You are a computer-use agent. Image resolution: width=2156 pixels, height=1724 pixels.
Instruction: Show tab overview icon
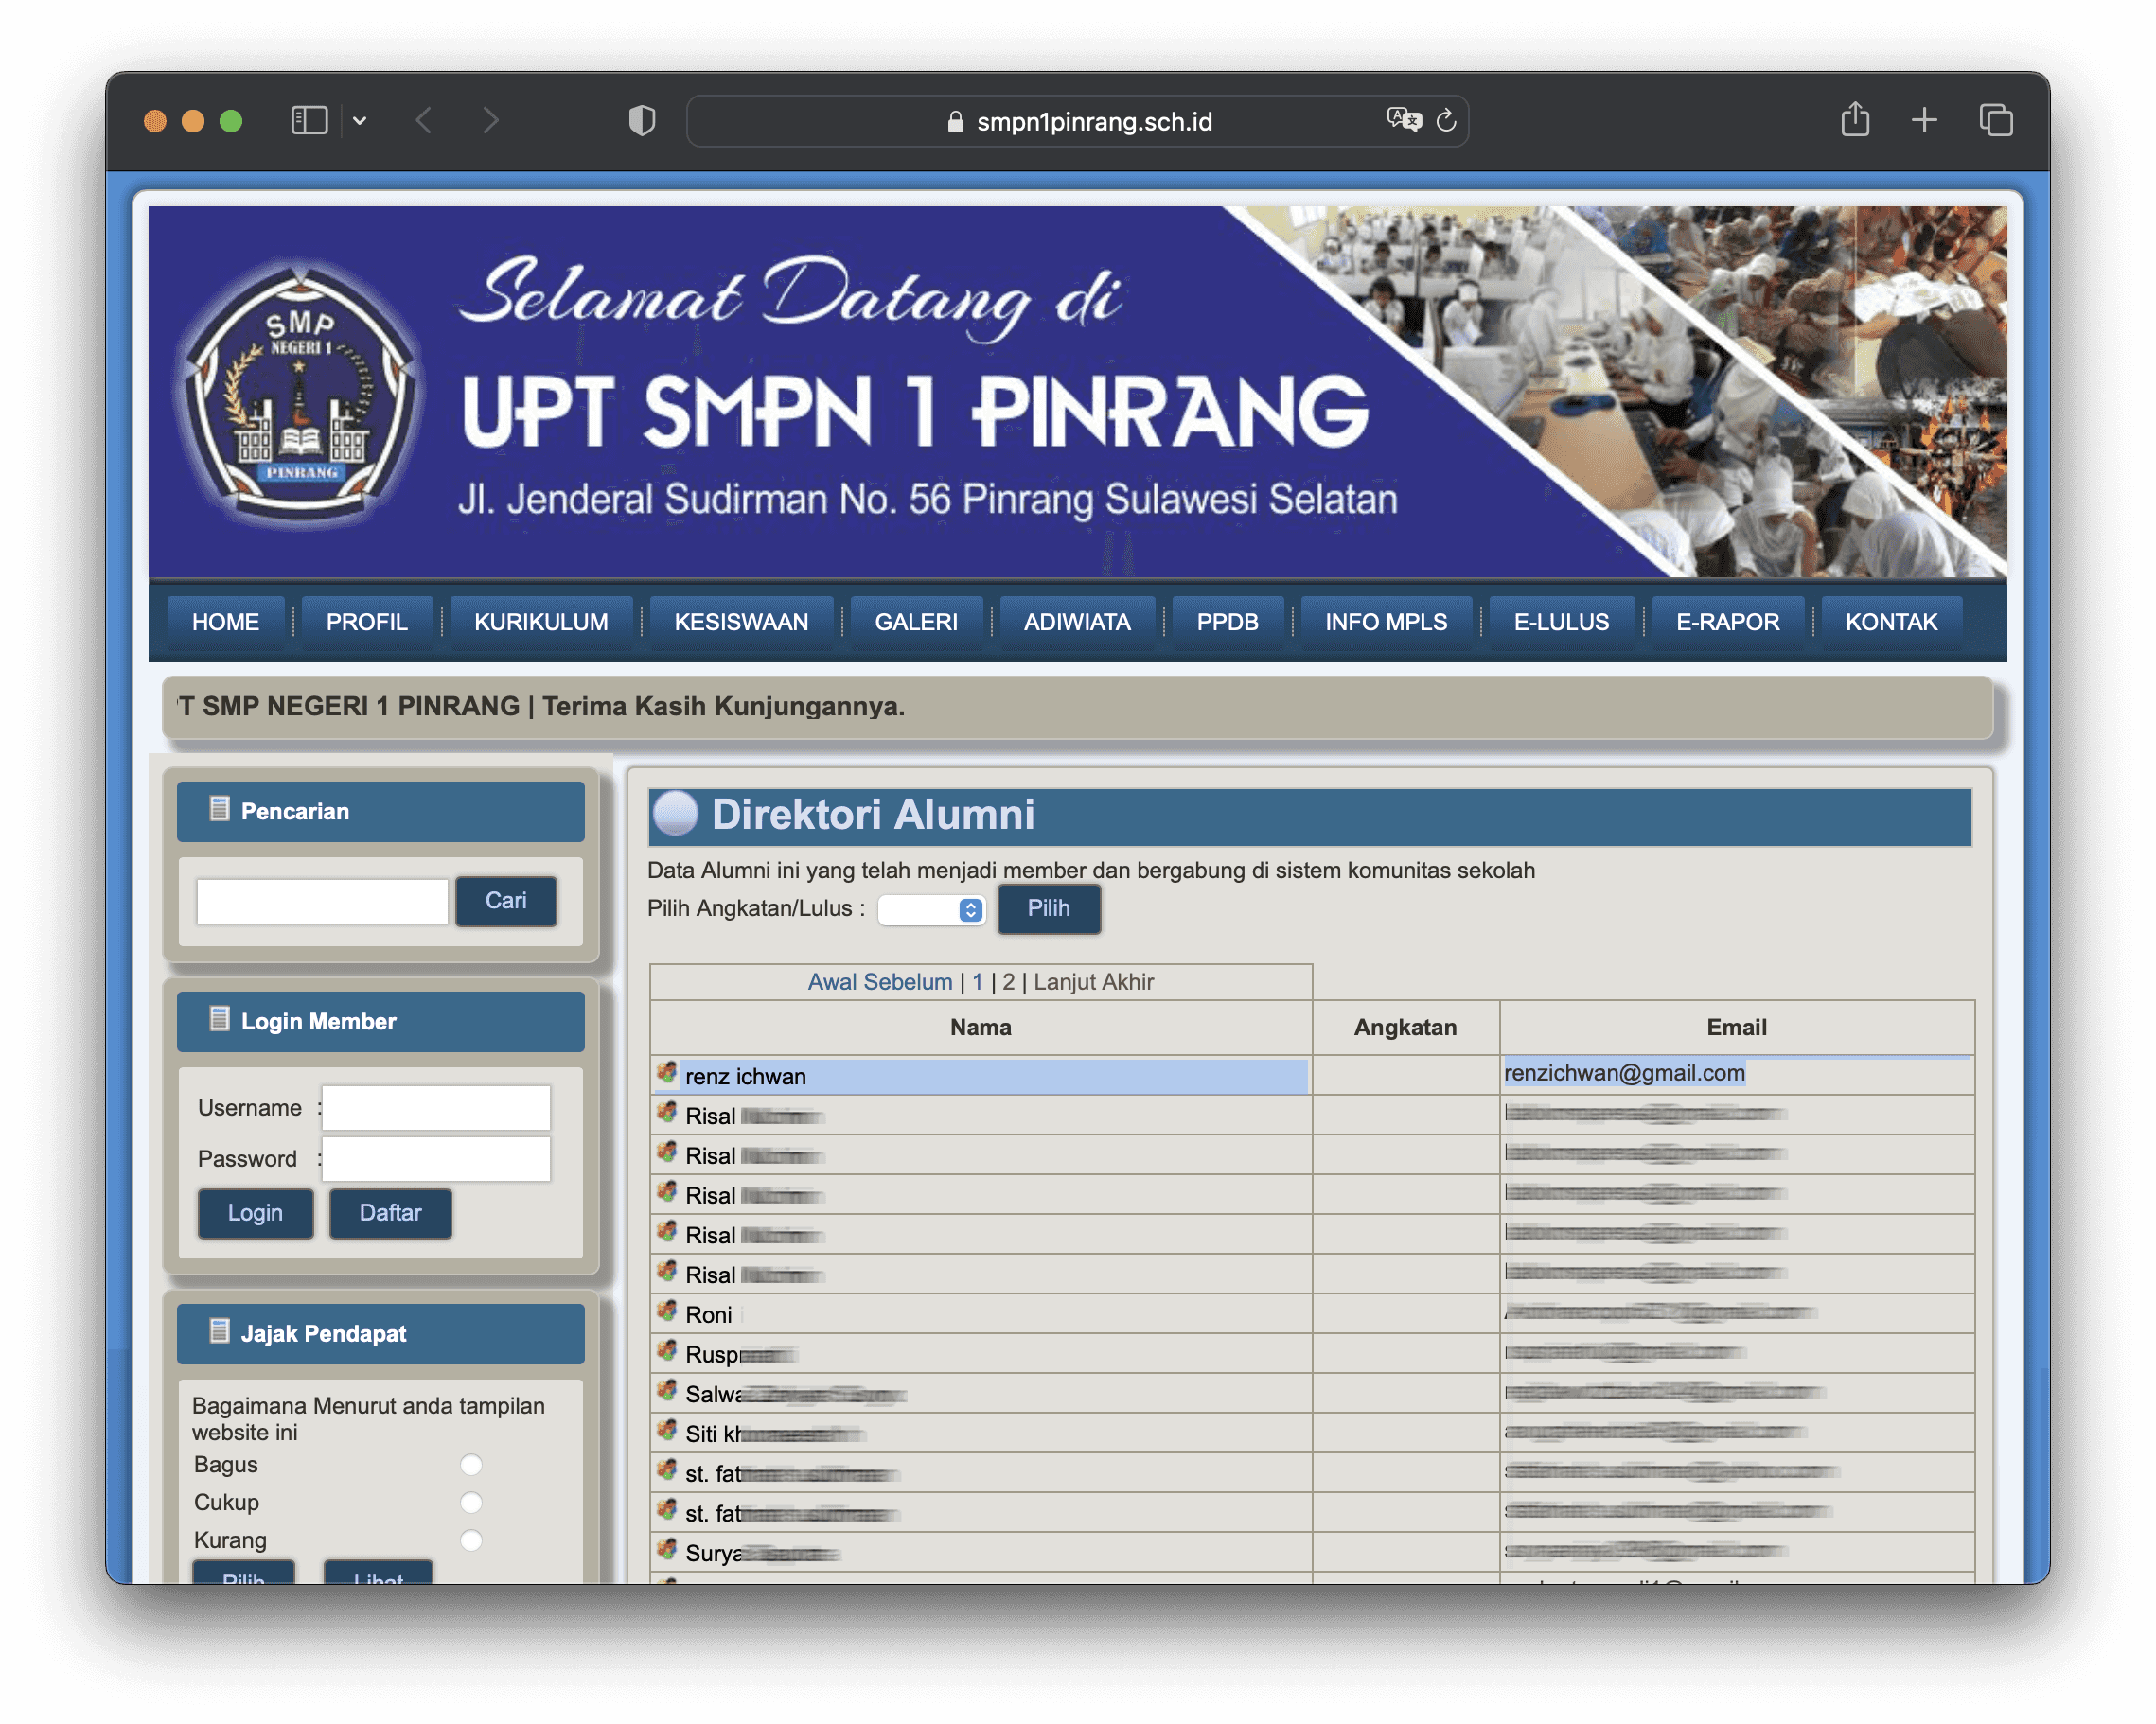(x=1996, y=121)
